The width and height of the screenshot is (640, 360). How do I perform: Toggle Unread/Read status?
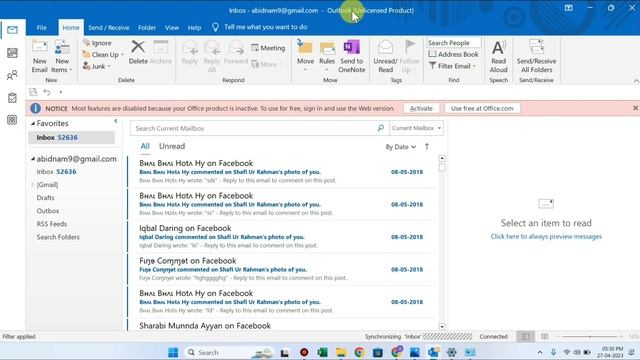pos(385,56)
